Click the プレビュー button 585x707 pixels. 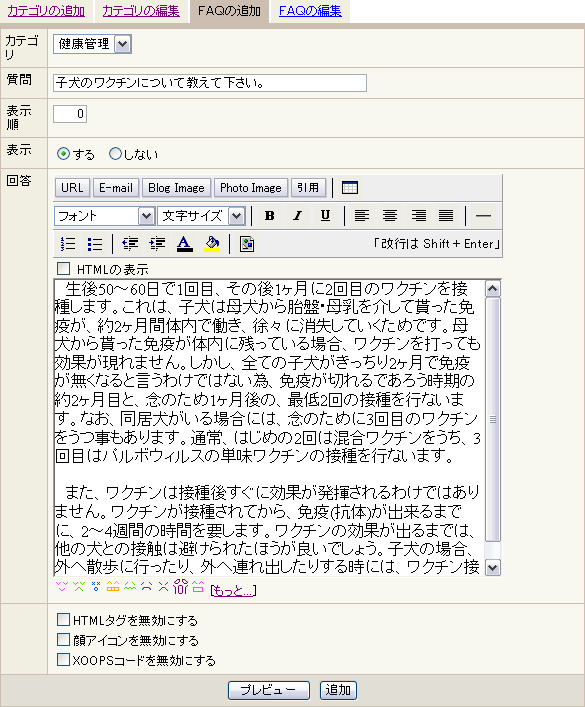pyautogui.click(x=268, y=690)
